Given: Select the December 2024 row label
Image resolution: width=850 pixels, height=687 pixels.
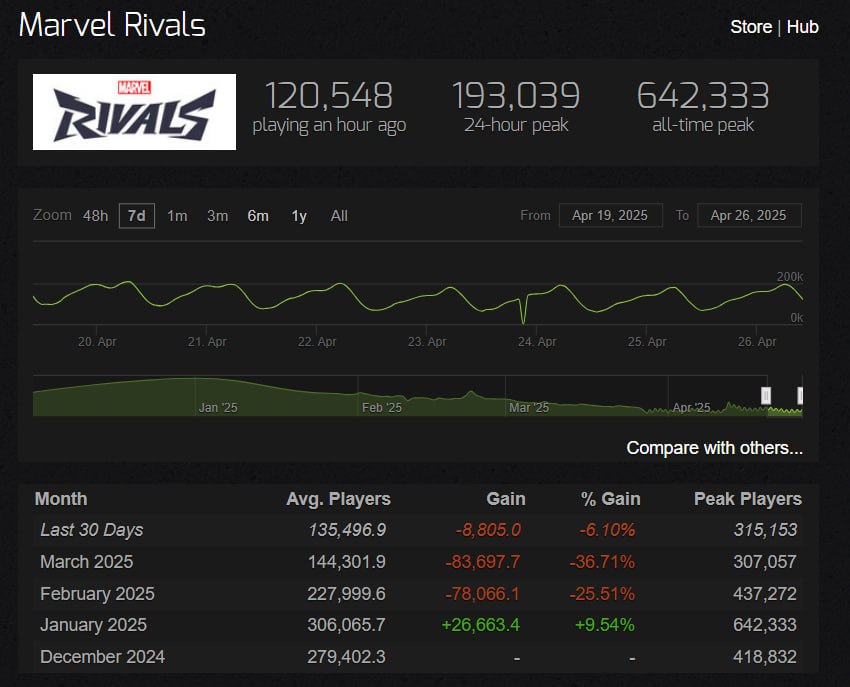Looking at the screenshot, I should 102,657.
